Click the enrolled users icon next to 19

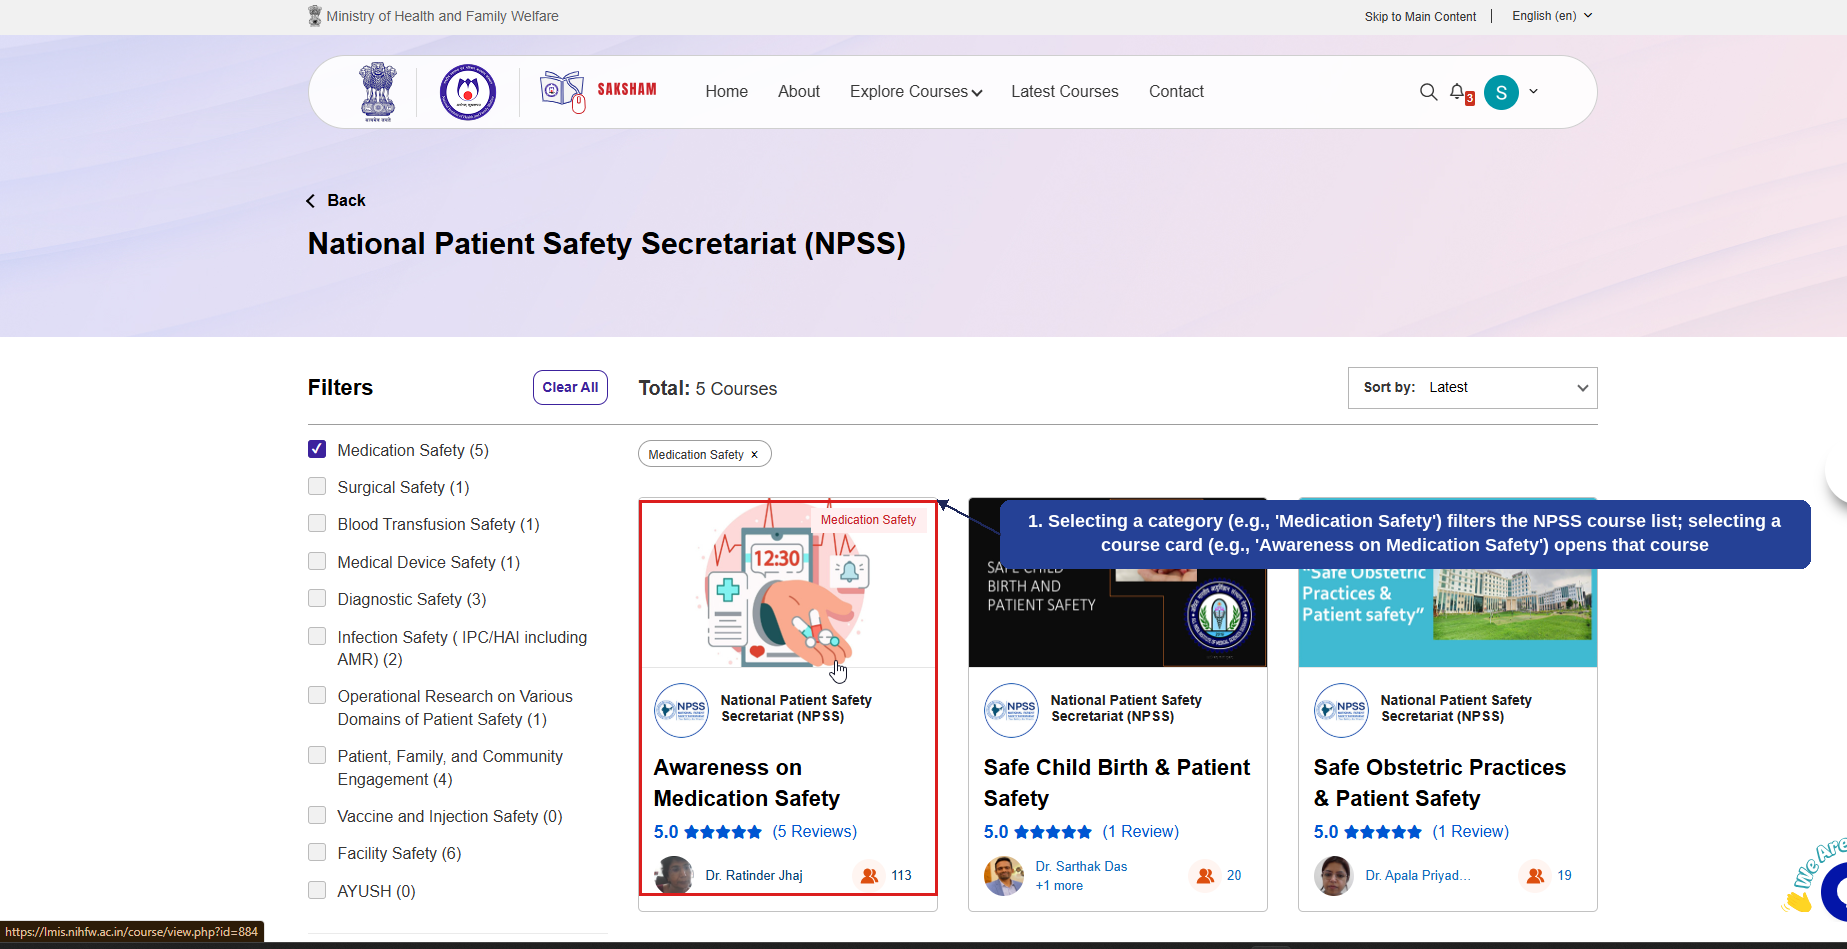pos(1535,876)
